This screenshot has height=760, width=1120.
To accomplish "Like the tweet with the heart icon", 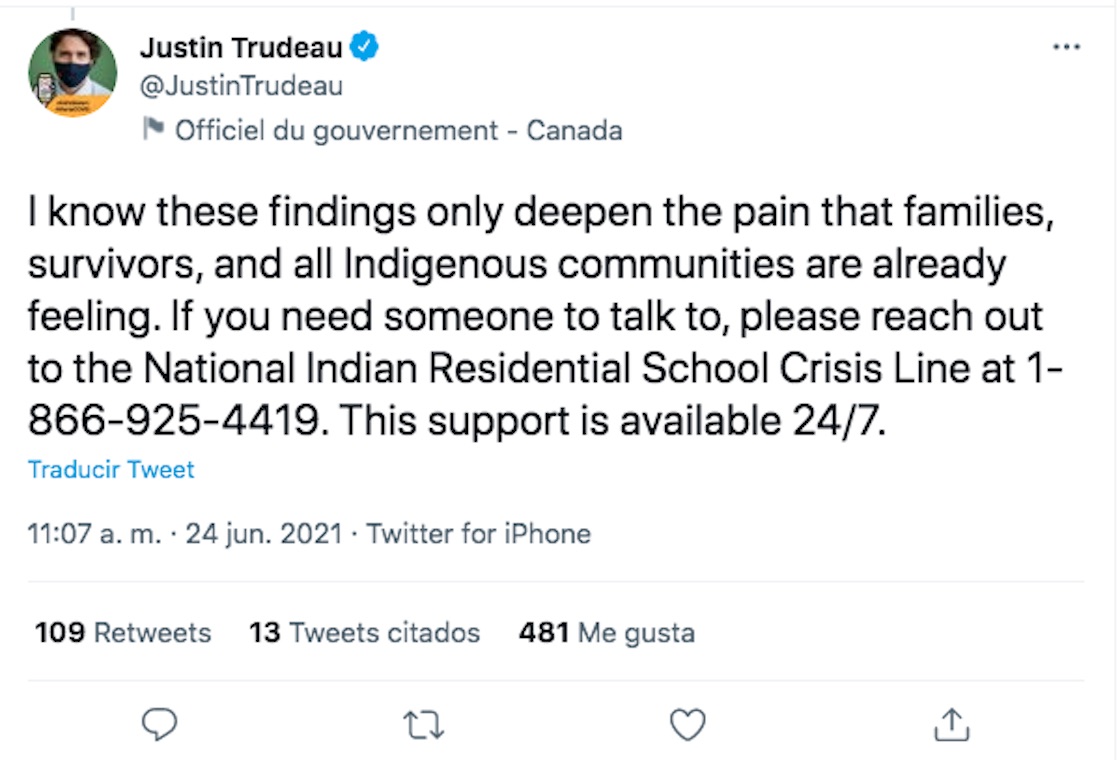I will [x=687, y=724].
